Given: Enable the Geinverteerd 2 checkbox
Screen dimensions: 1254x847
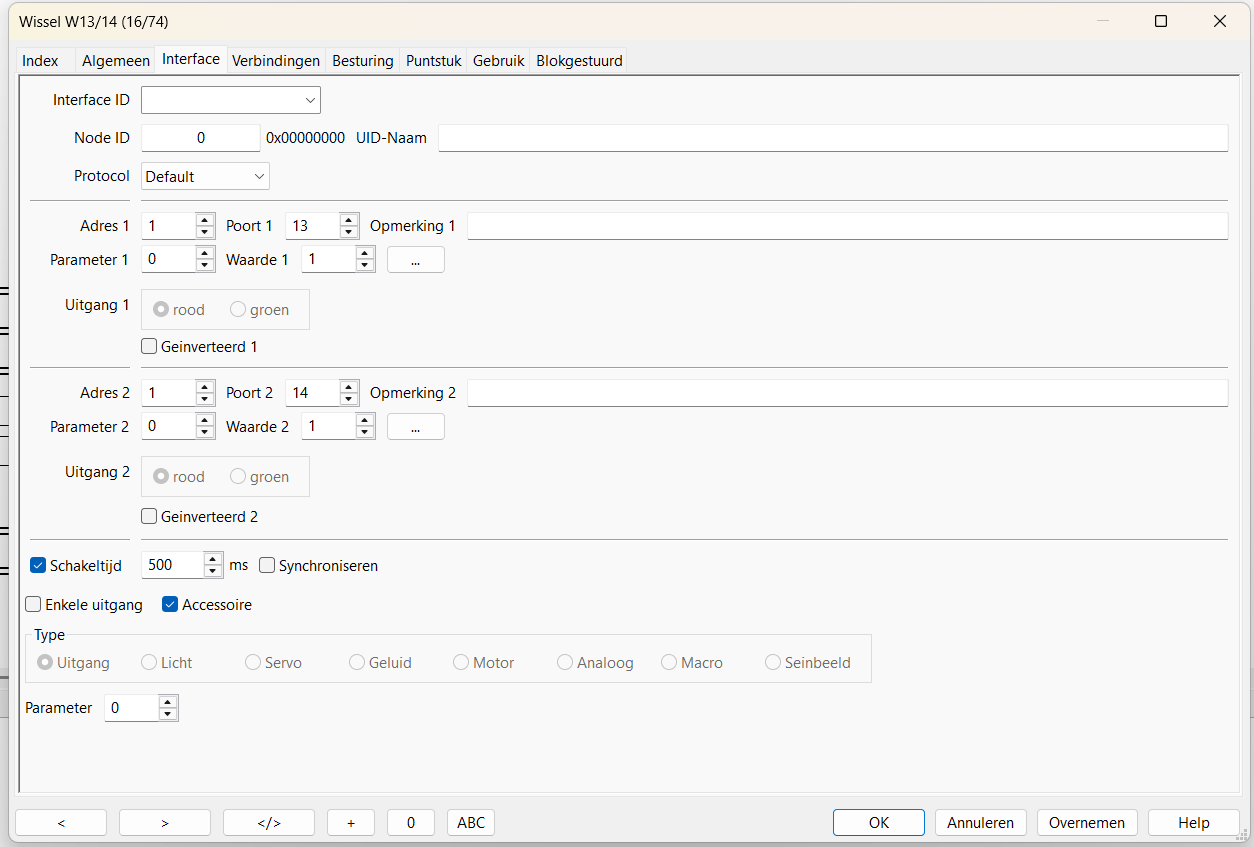Looking at the screenshot, I should pyautogui.click(x=149, y=517).
